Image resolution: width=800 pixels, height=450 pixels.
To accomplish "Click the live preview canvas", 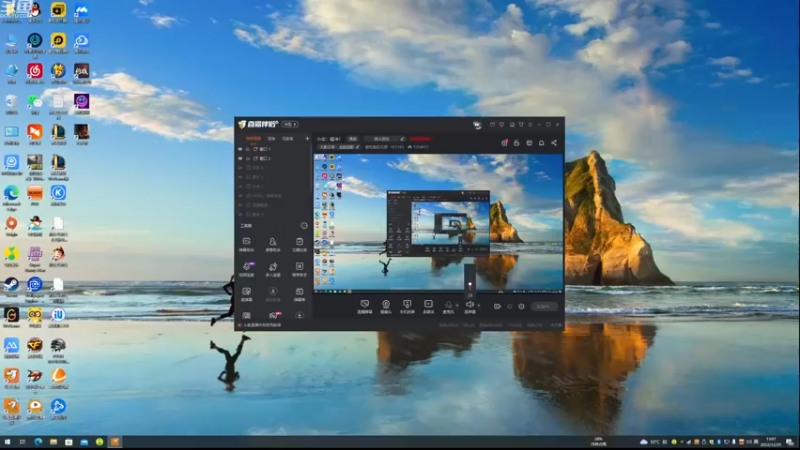I will coord(438,223).
